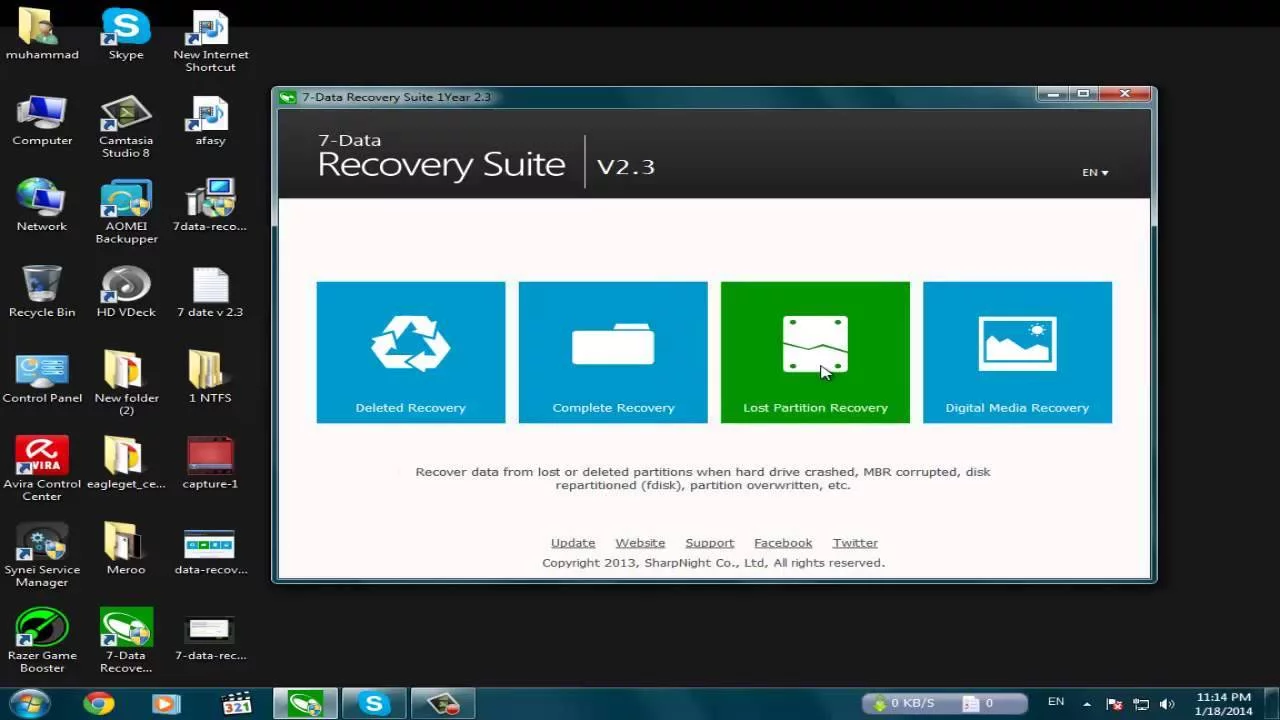This screenshot has width=1280, height=720.
Task: Open the Website link
Action: click(x=640, y=543)
